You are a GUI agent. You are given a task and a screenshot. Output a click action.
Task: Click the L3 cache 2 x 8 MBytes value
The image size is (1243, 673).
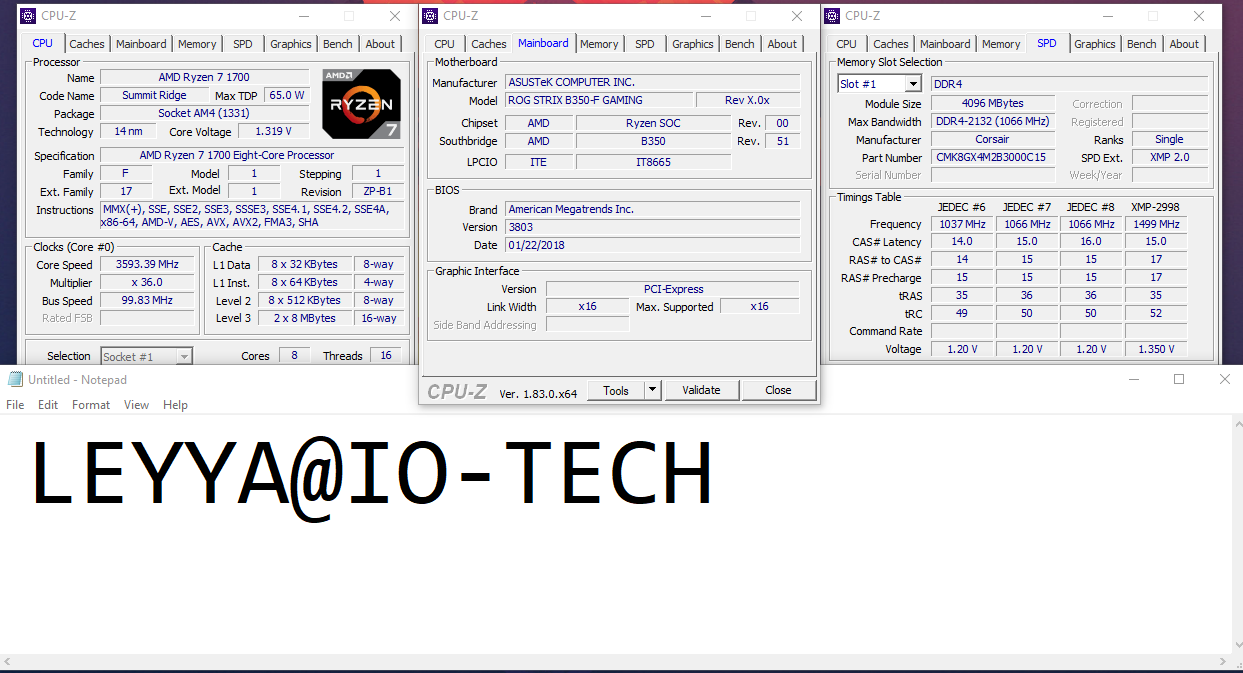point(304,319)
